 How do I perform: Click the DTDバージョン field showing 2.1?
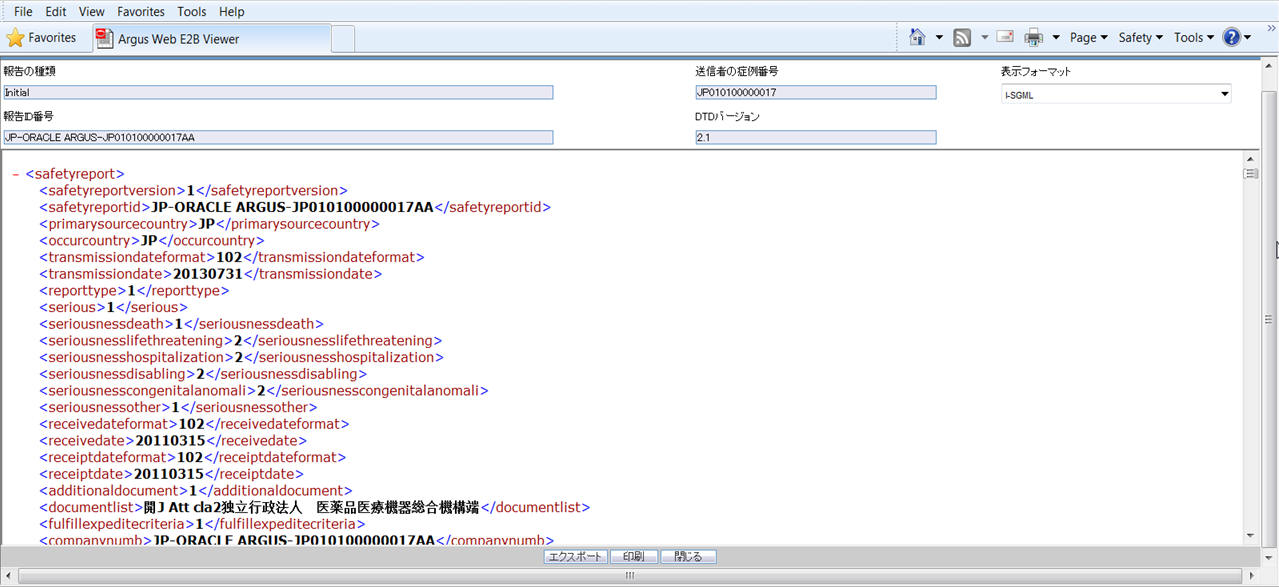(x=816, y=137)
